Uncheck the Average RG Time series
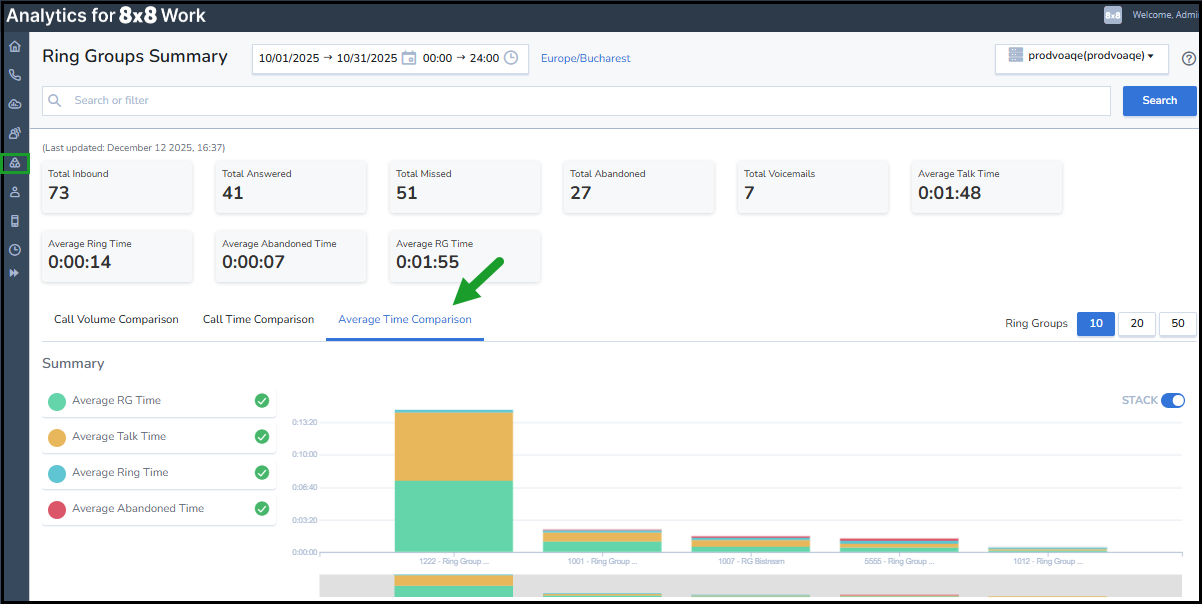The image size is (1202, 604). click(261, 401)
